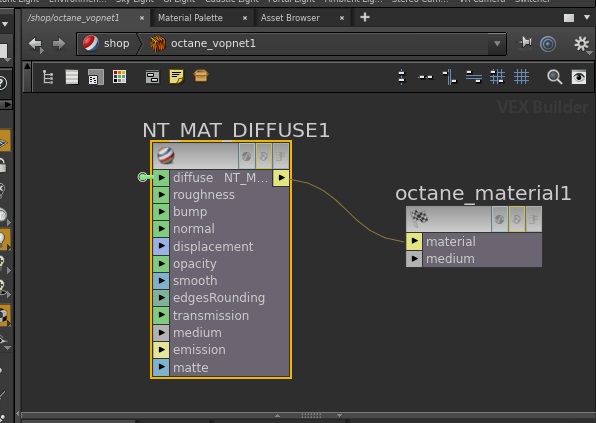Screen dimensions: 596x423
Task: Click the orange package subnet icon
Action: [201, 76]
